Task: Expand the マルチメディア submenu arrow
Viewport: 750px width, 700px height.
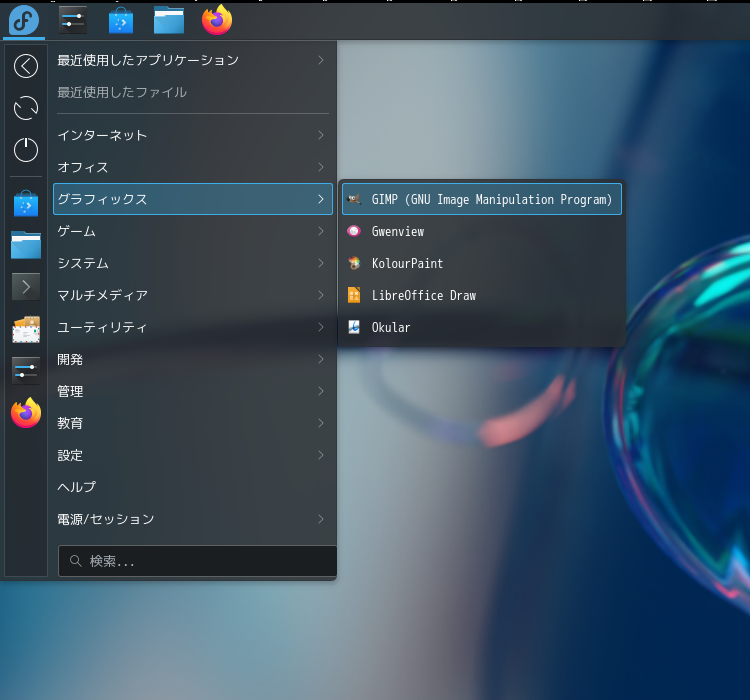Action: 321,295
